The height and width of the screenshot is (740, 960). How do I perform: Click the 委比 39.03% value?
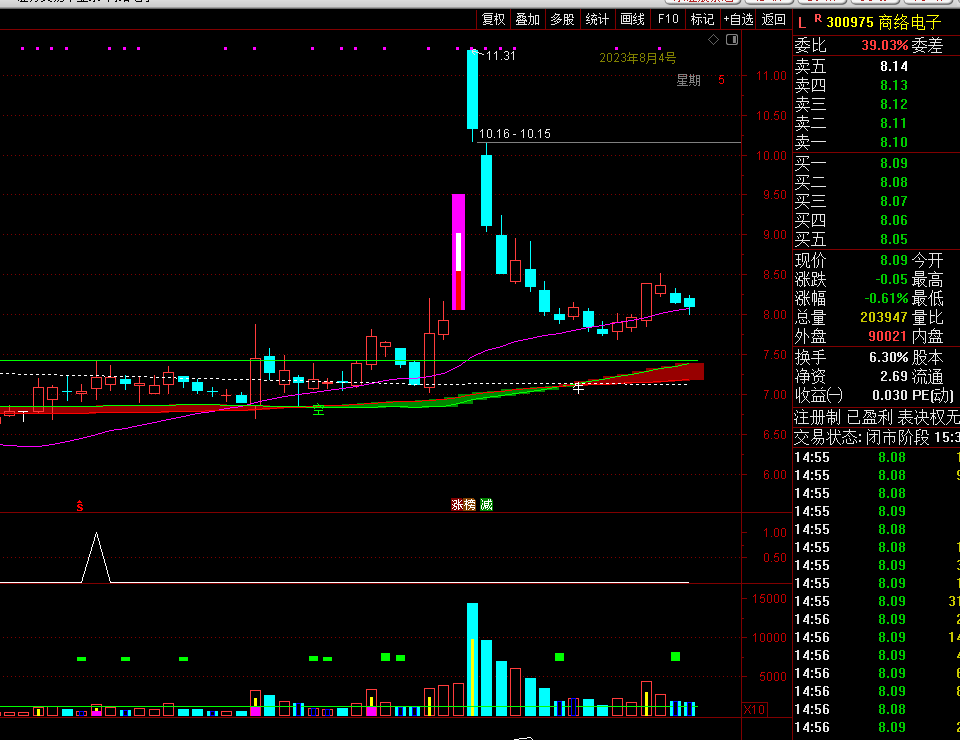coord(884,45)
